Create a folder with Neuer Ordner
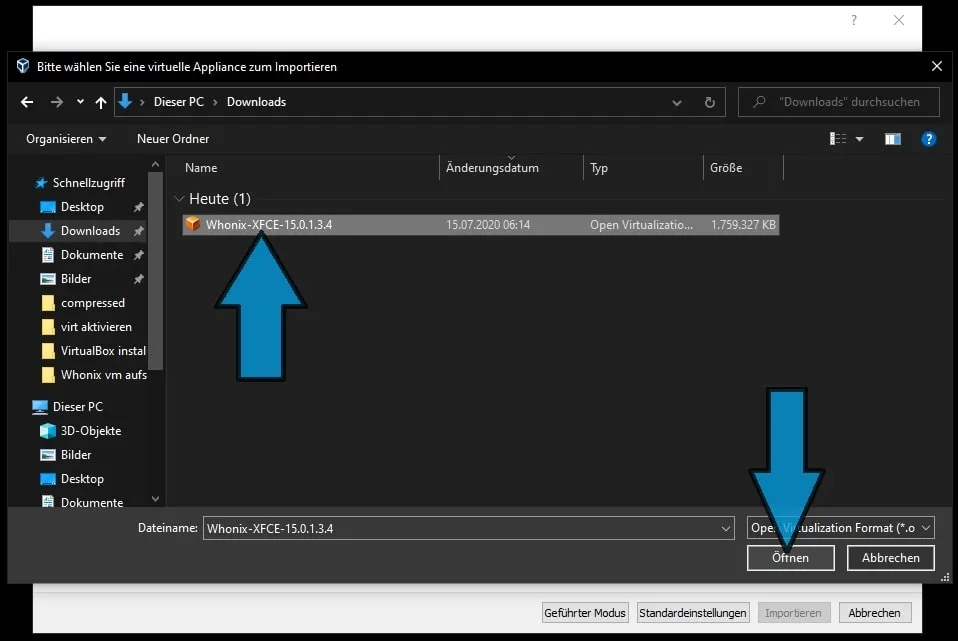Viewport: 958px width, 641px height. coord(173,139)
